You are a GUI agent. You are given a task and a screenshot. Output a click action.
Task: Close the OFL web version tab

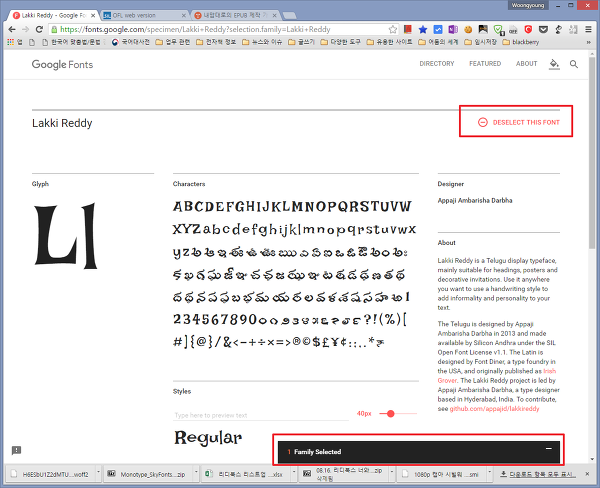(184, 15)
